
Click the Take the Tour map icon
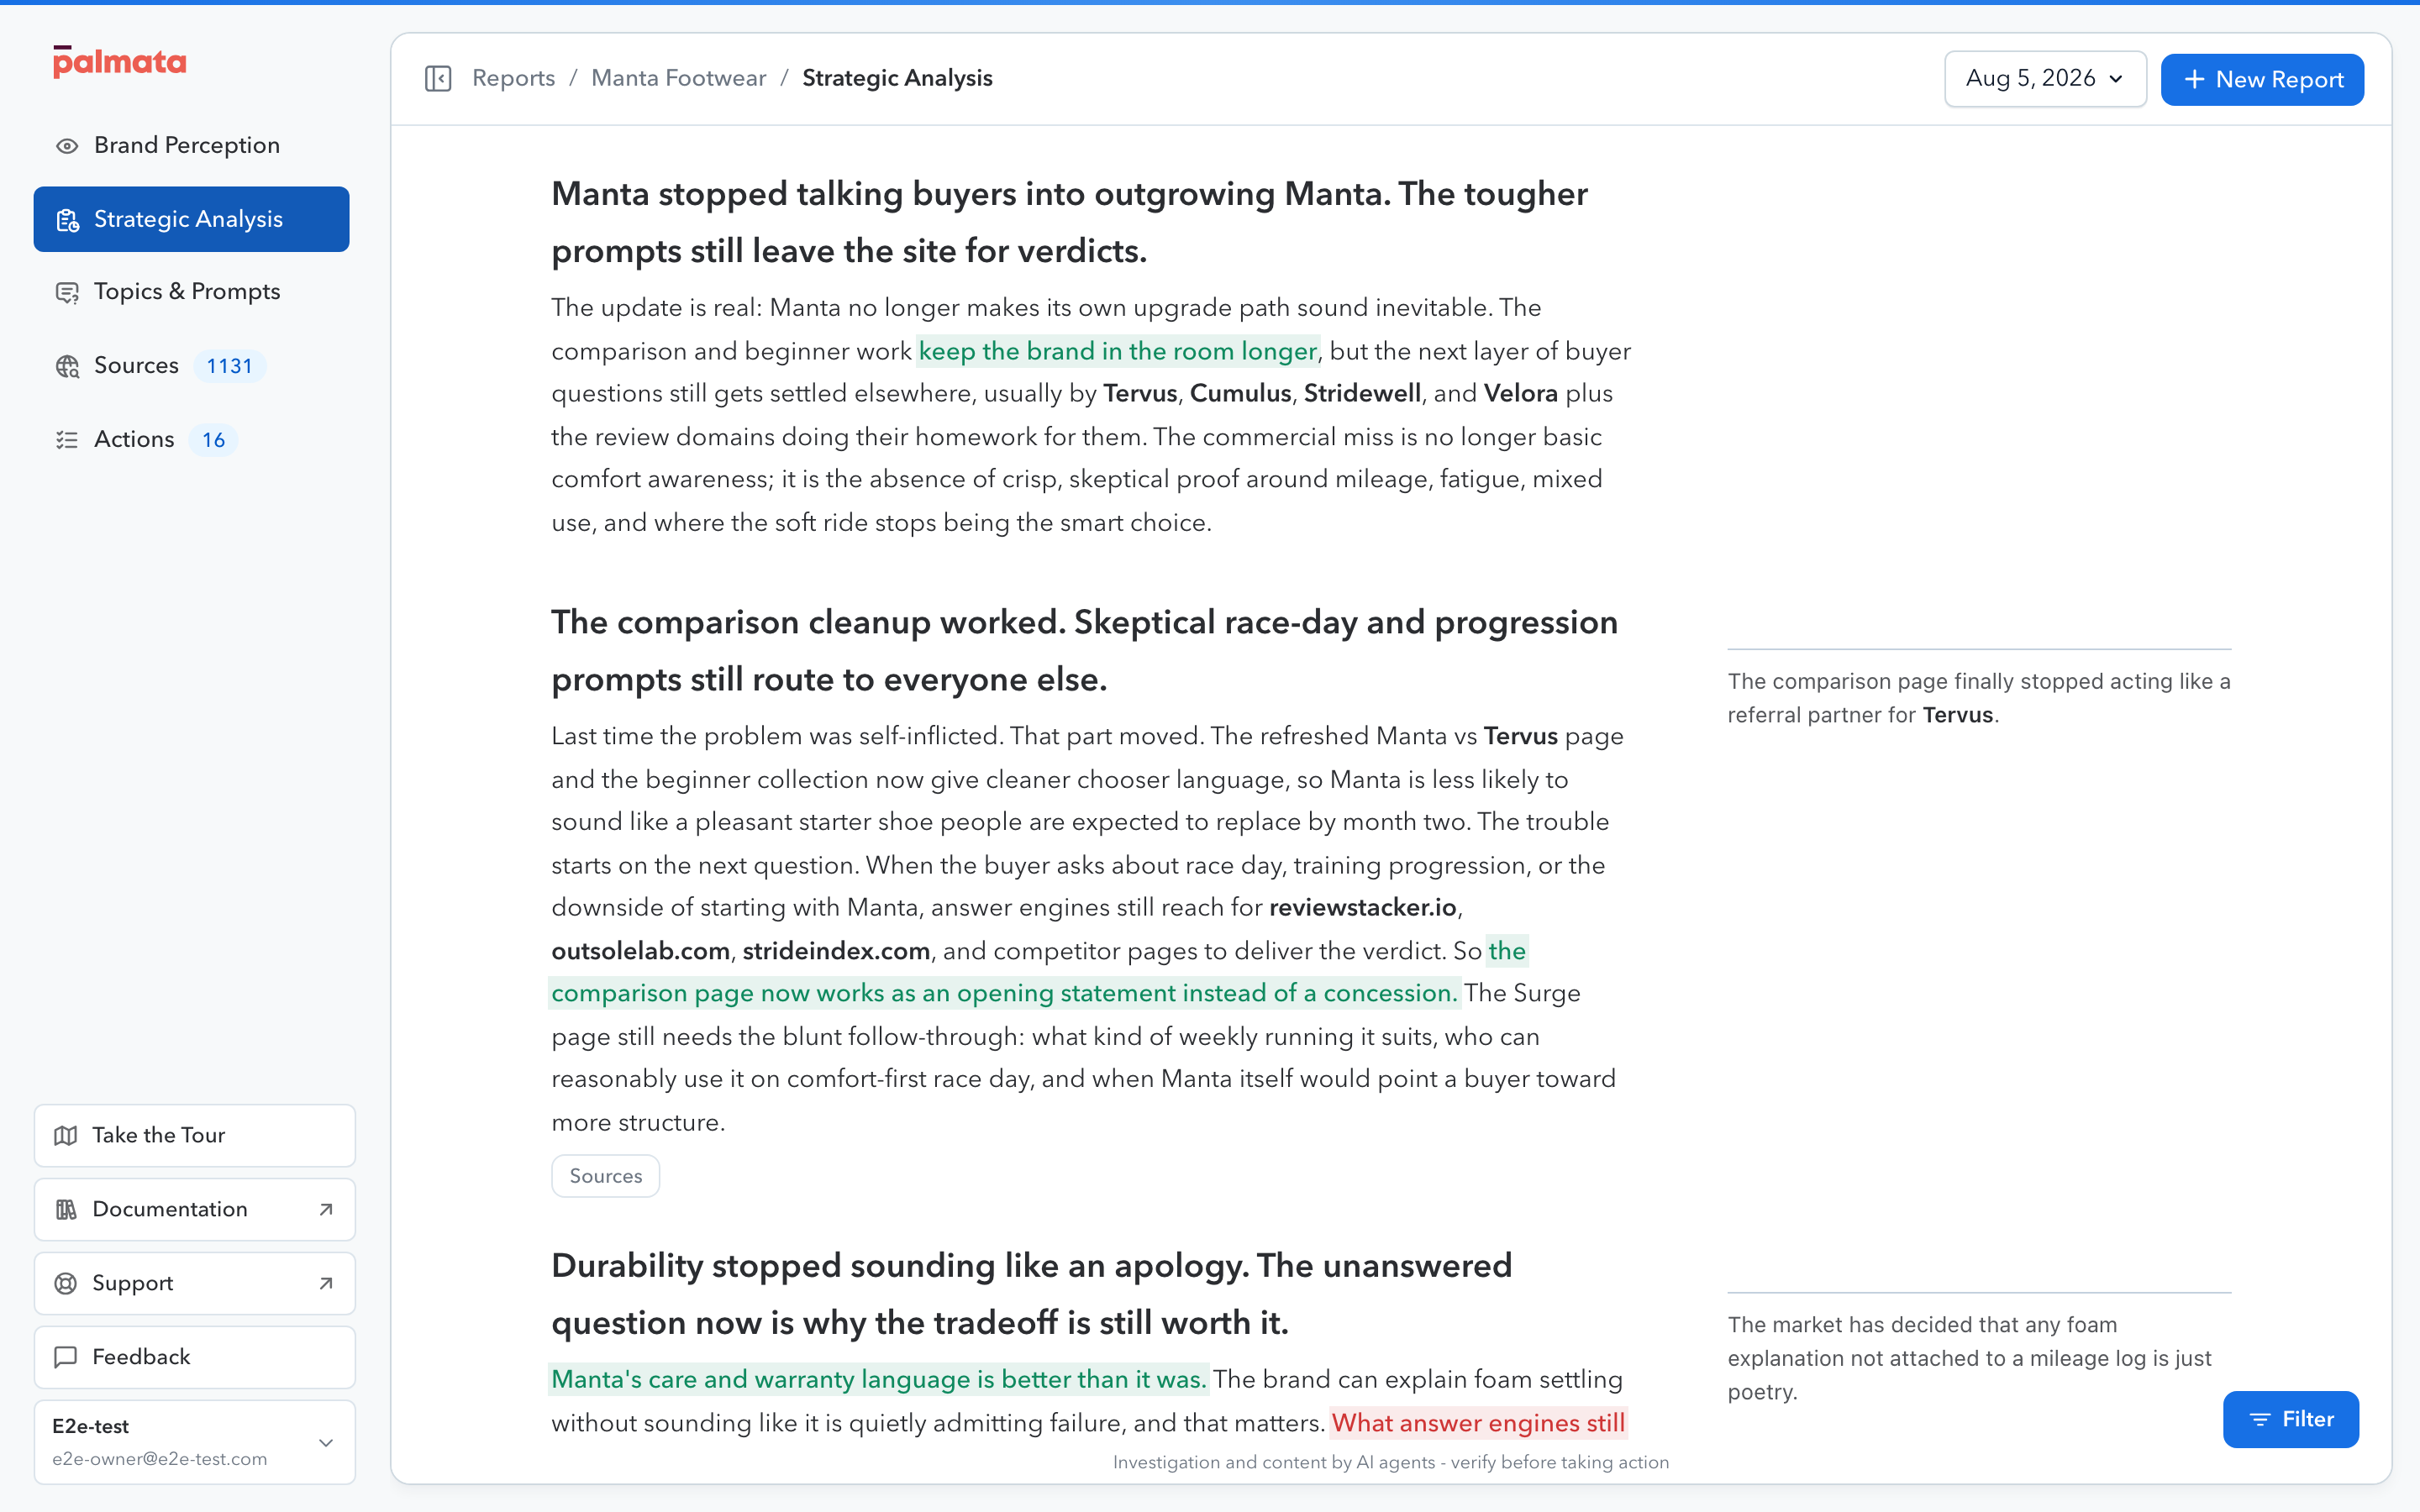(66, 1135)
